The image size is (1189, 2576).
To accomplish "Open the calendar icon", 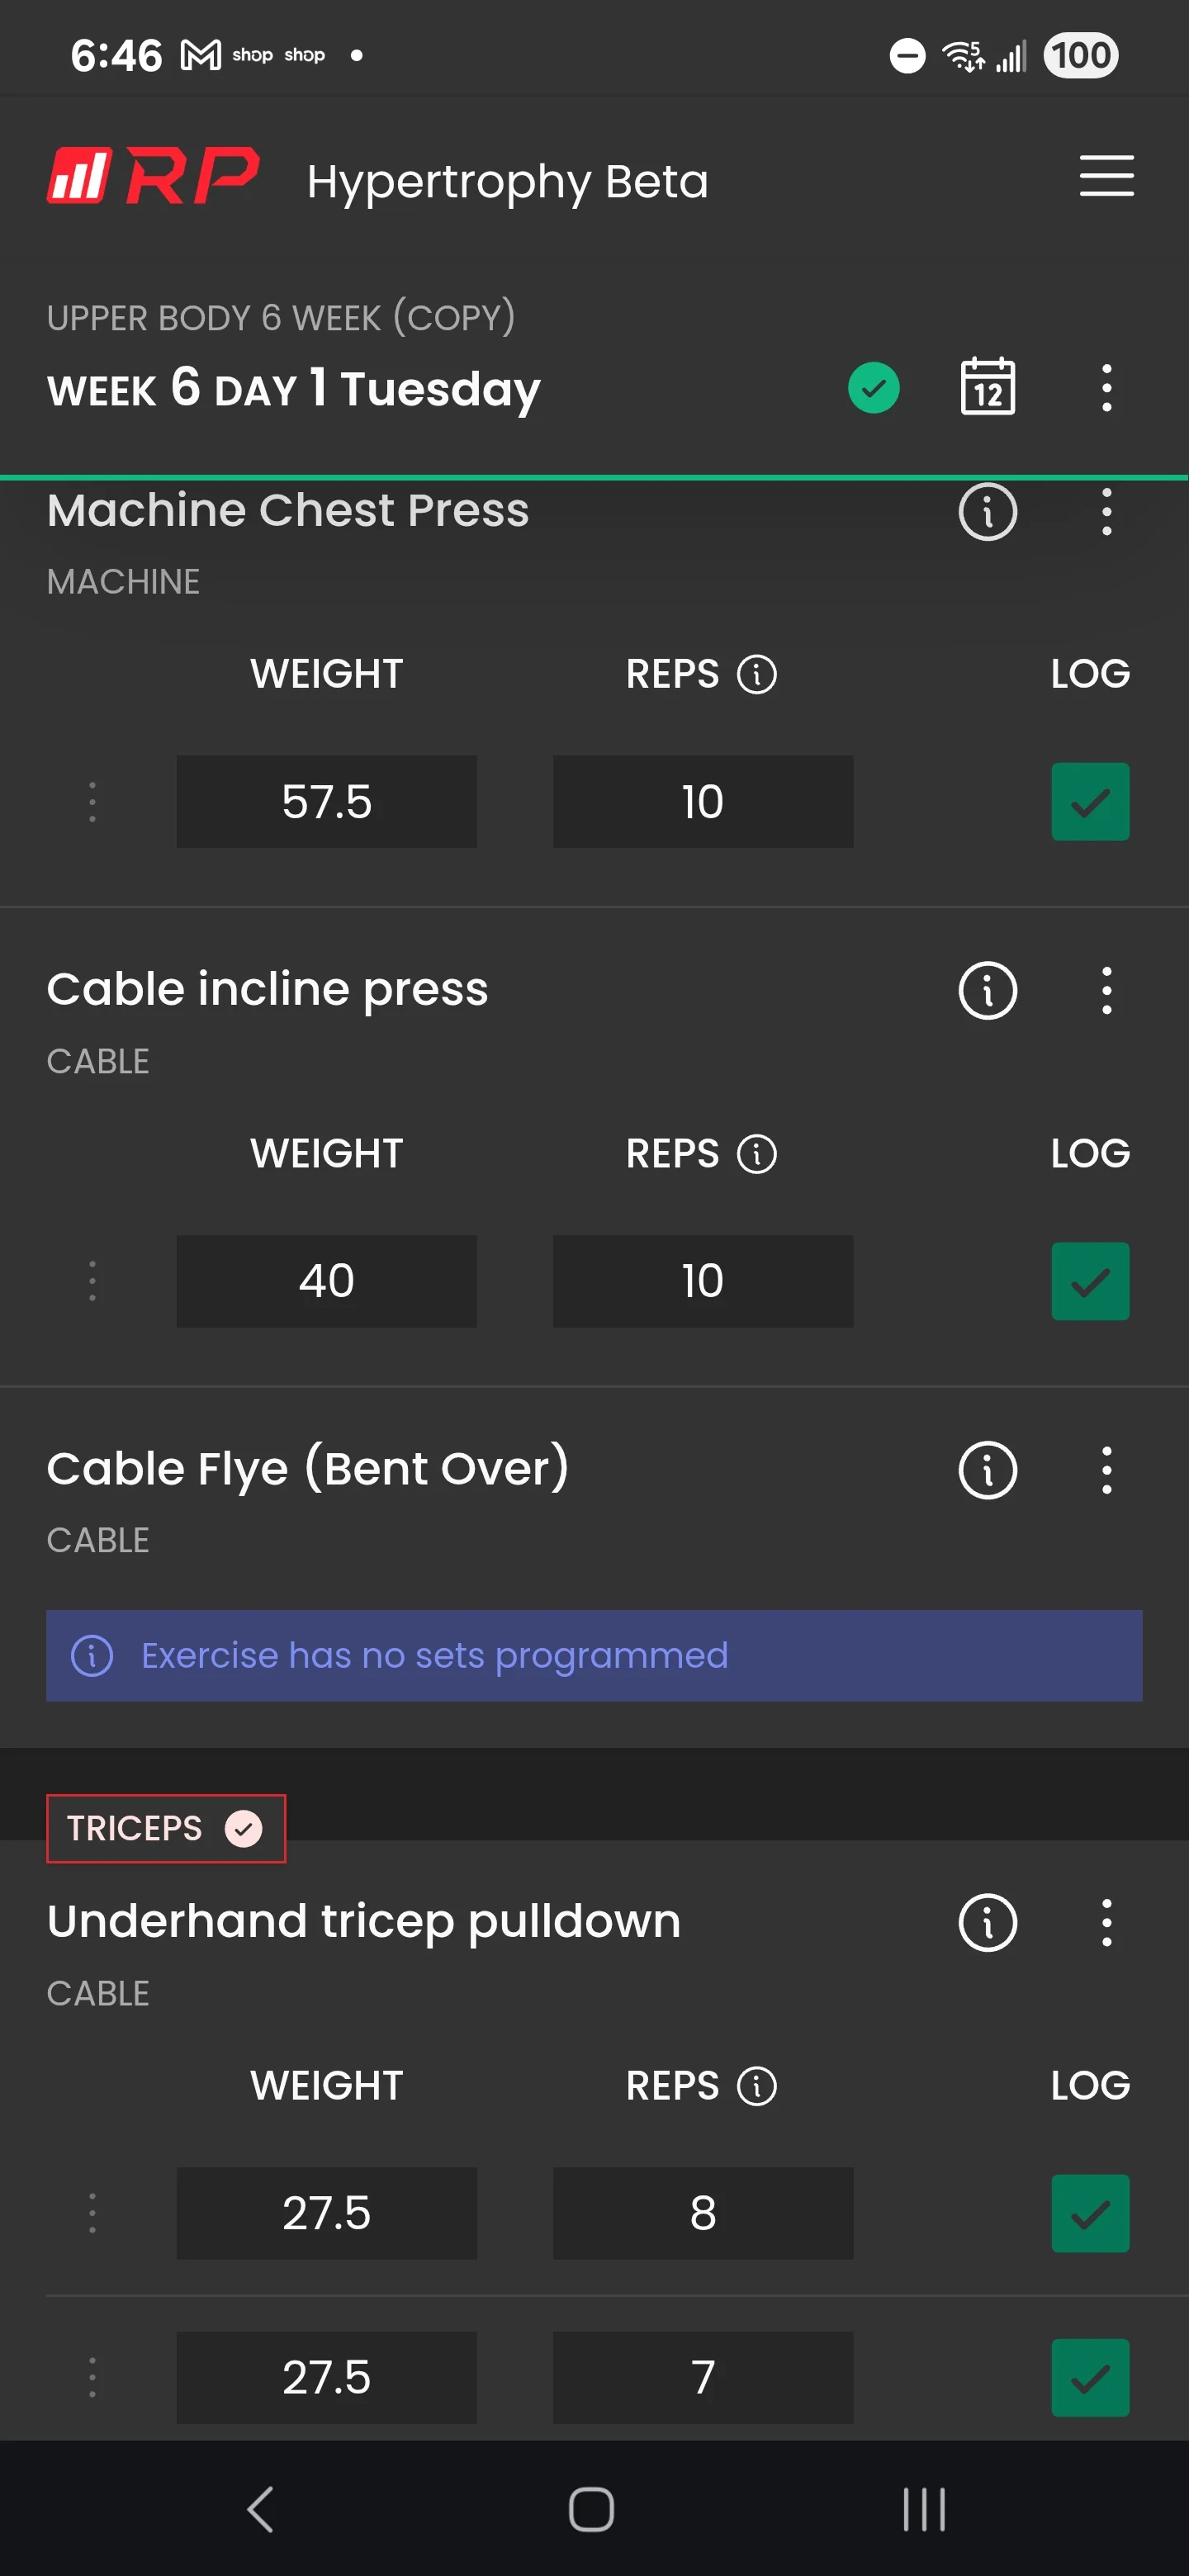I will (987, 387).
